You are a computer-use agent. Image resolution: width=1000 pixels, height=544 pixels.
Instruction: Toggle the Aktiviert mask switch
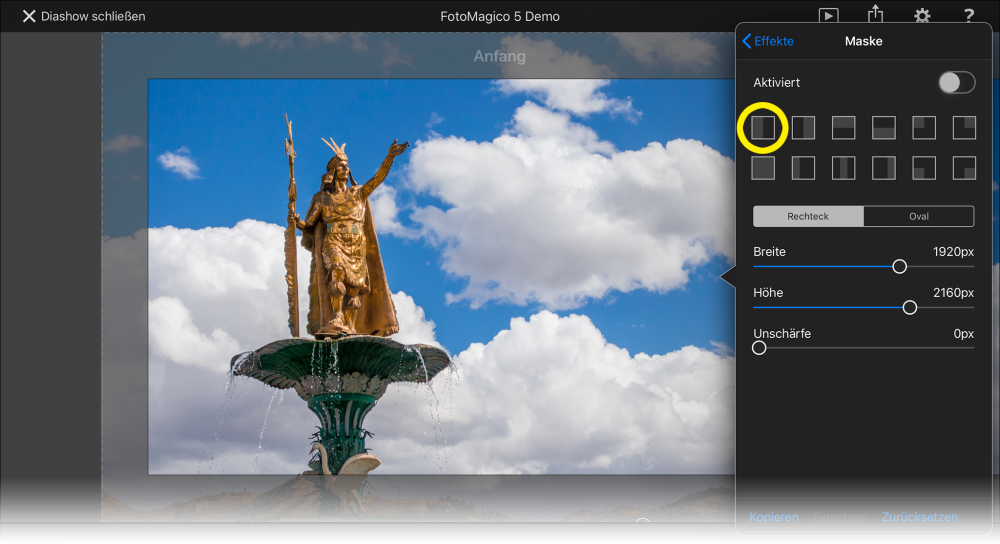pos(957,82)
